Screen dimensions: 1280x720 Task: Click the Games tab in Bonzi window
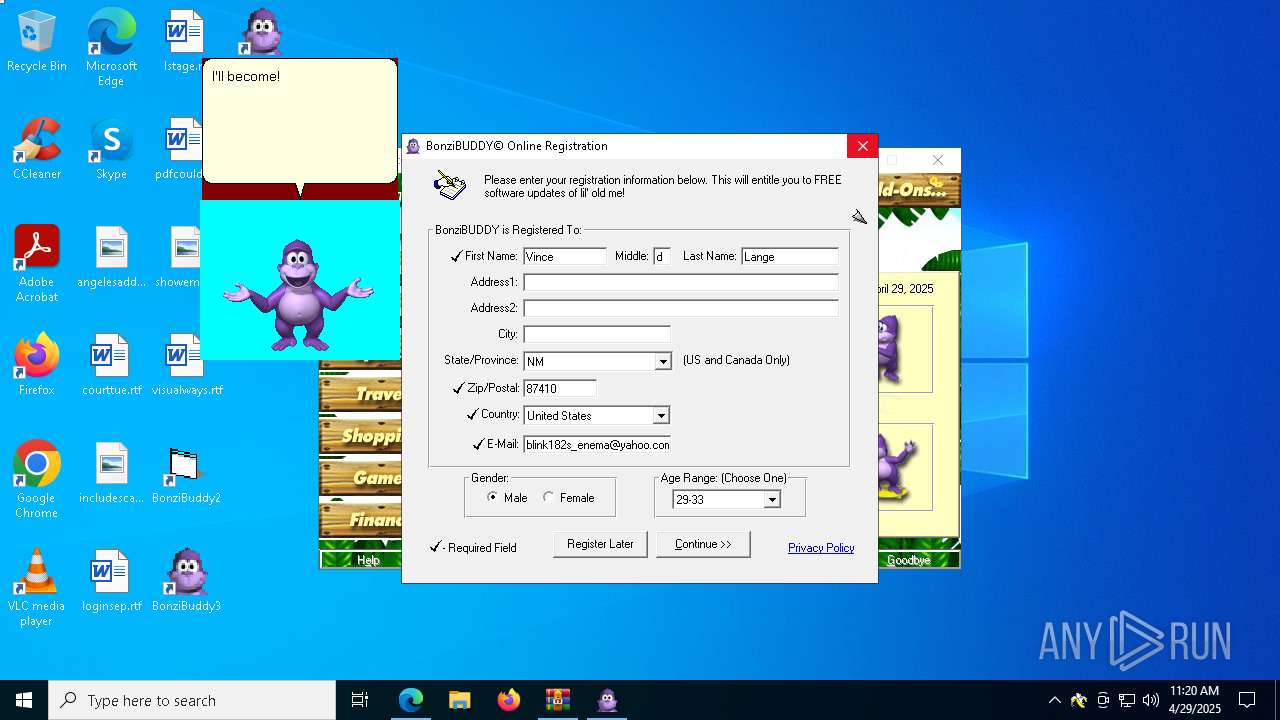click(x=360, y=478)
